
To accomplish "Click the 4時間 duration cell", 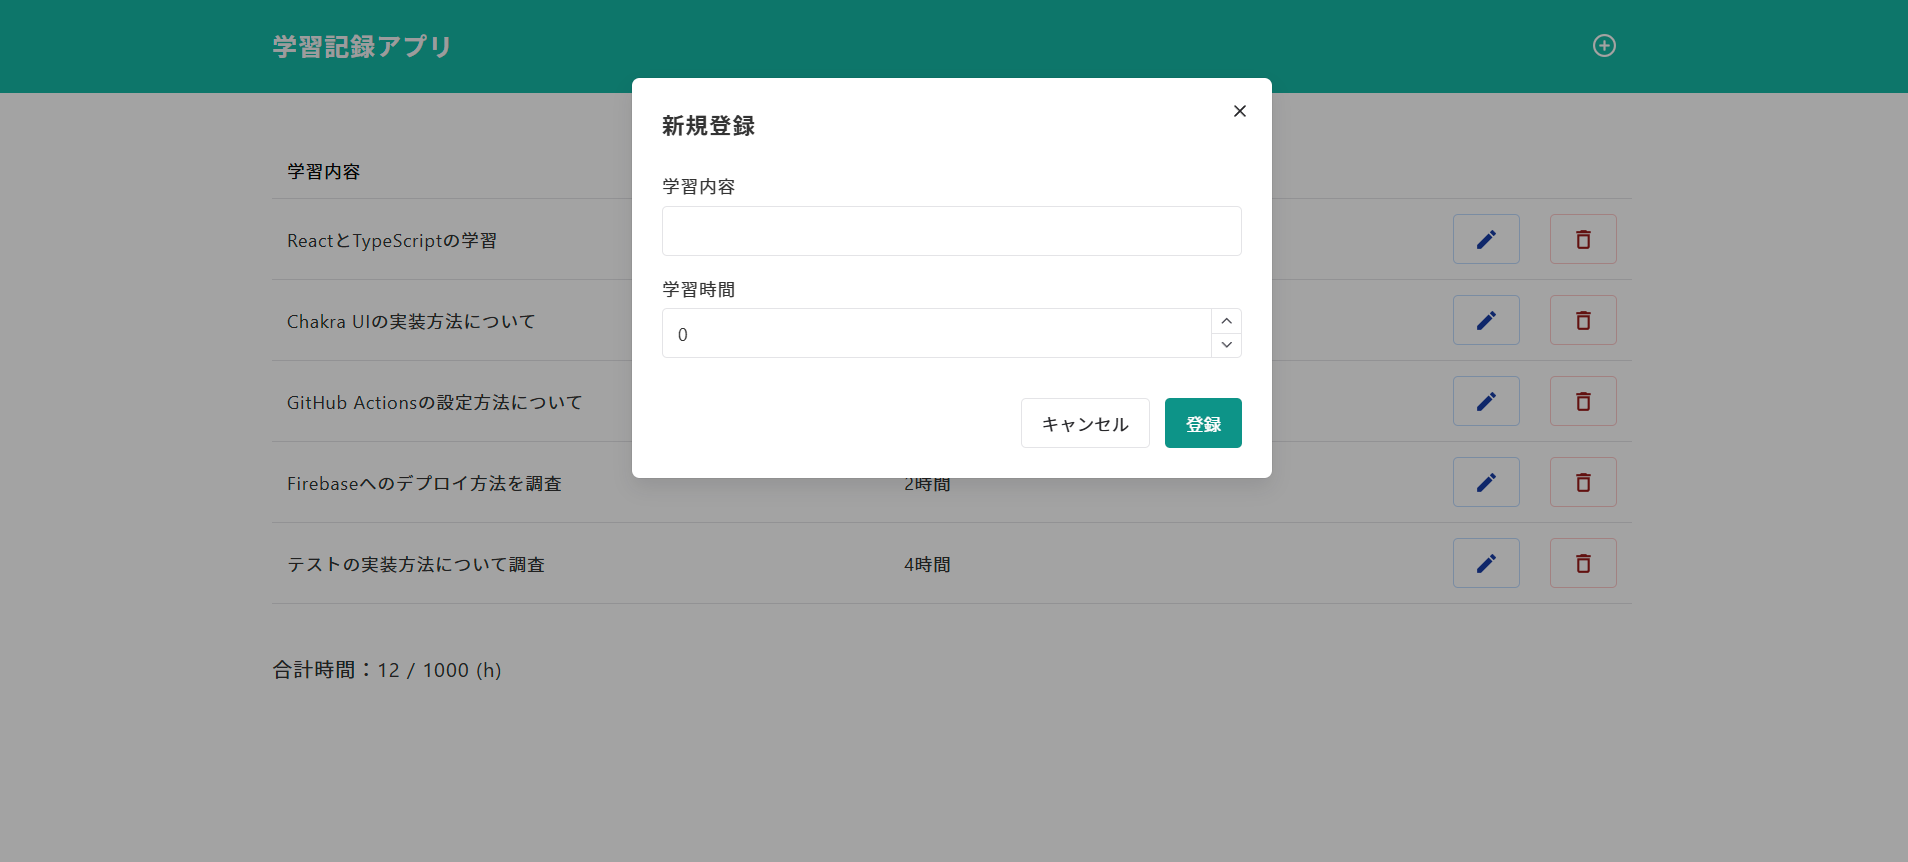I will (927, 565).
